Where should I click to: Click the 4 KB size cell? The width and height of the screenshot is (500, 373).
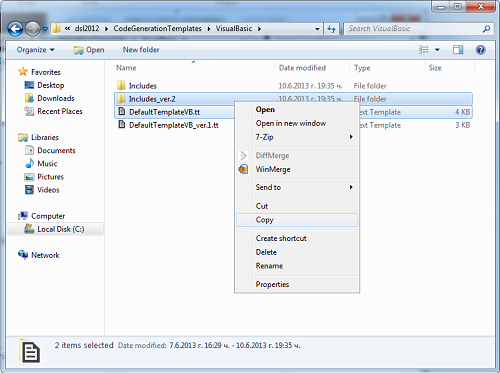(x=463, y=112)
